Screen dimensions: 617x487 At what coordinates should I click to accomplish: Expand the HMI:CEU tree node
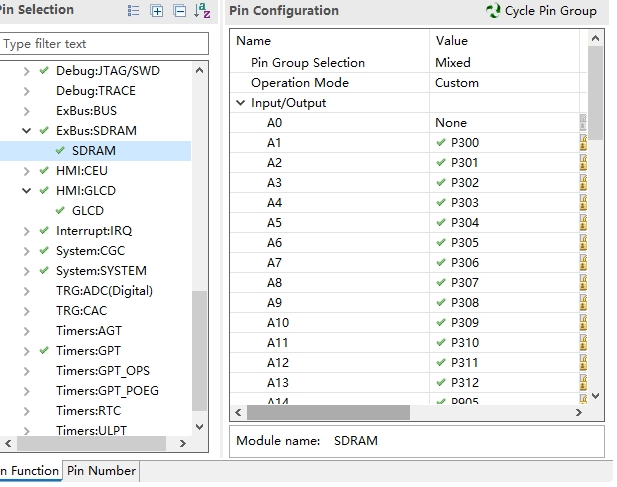coord(26,171)
